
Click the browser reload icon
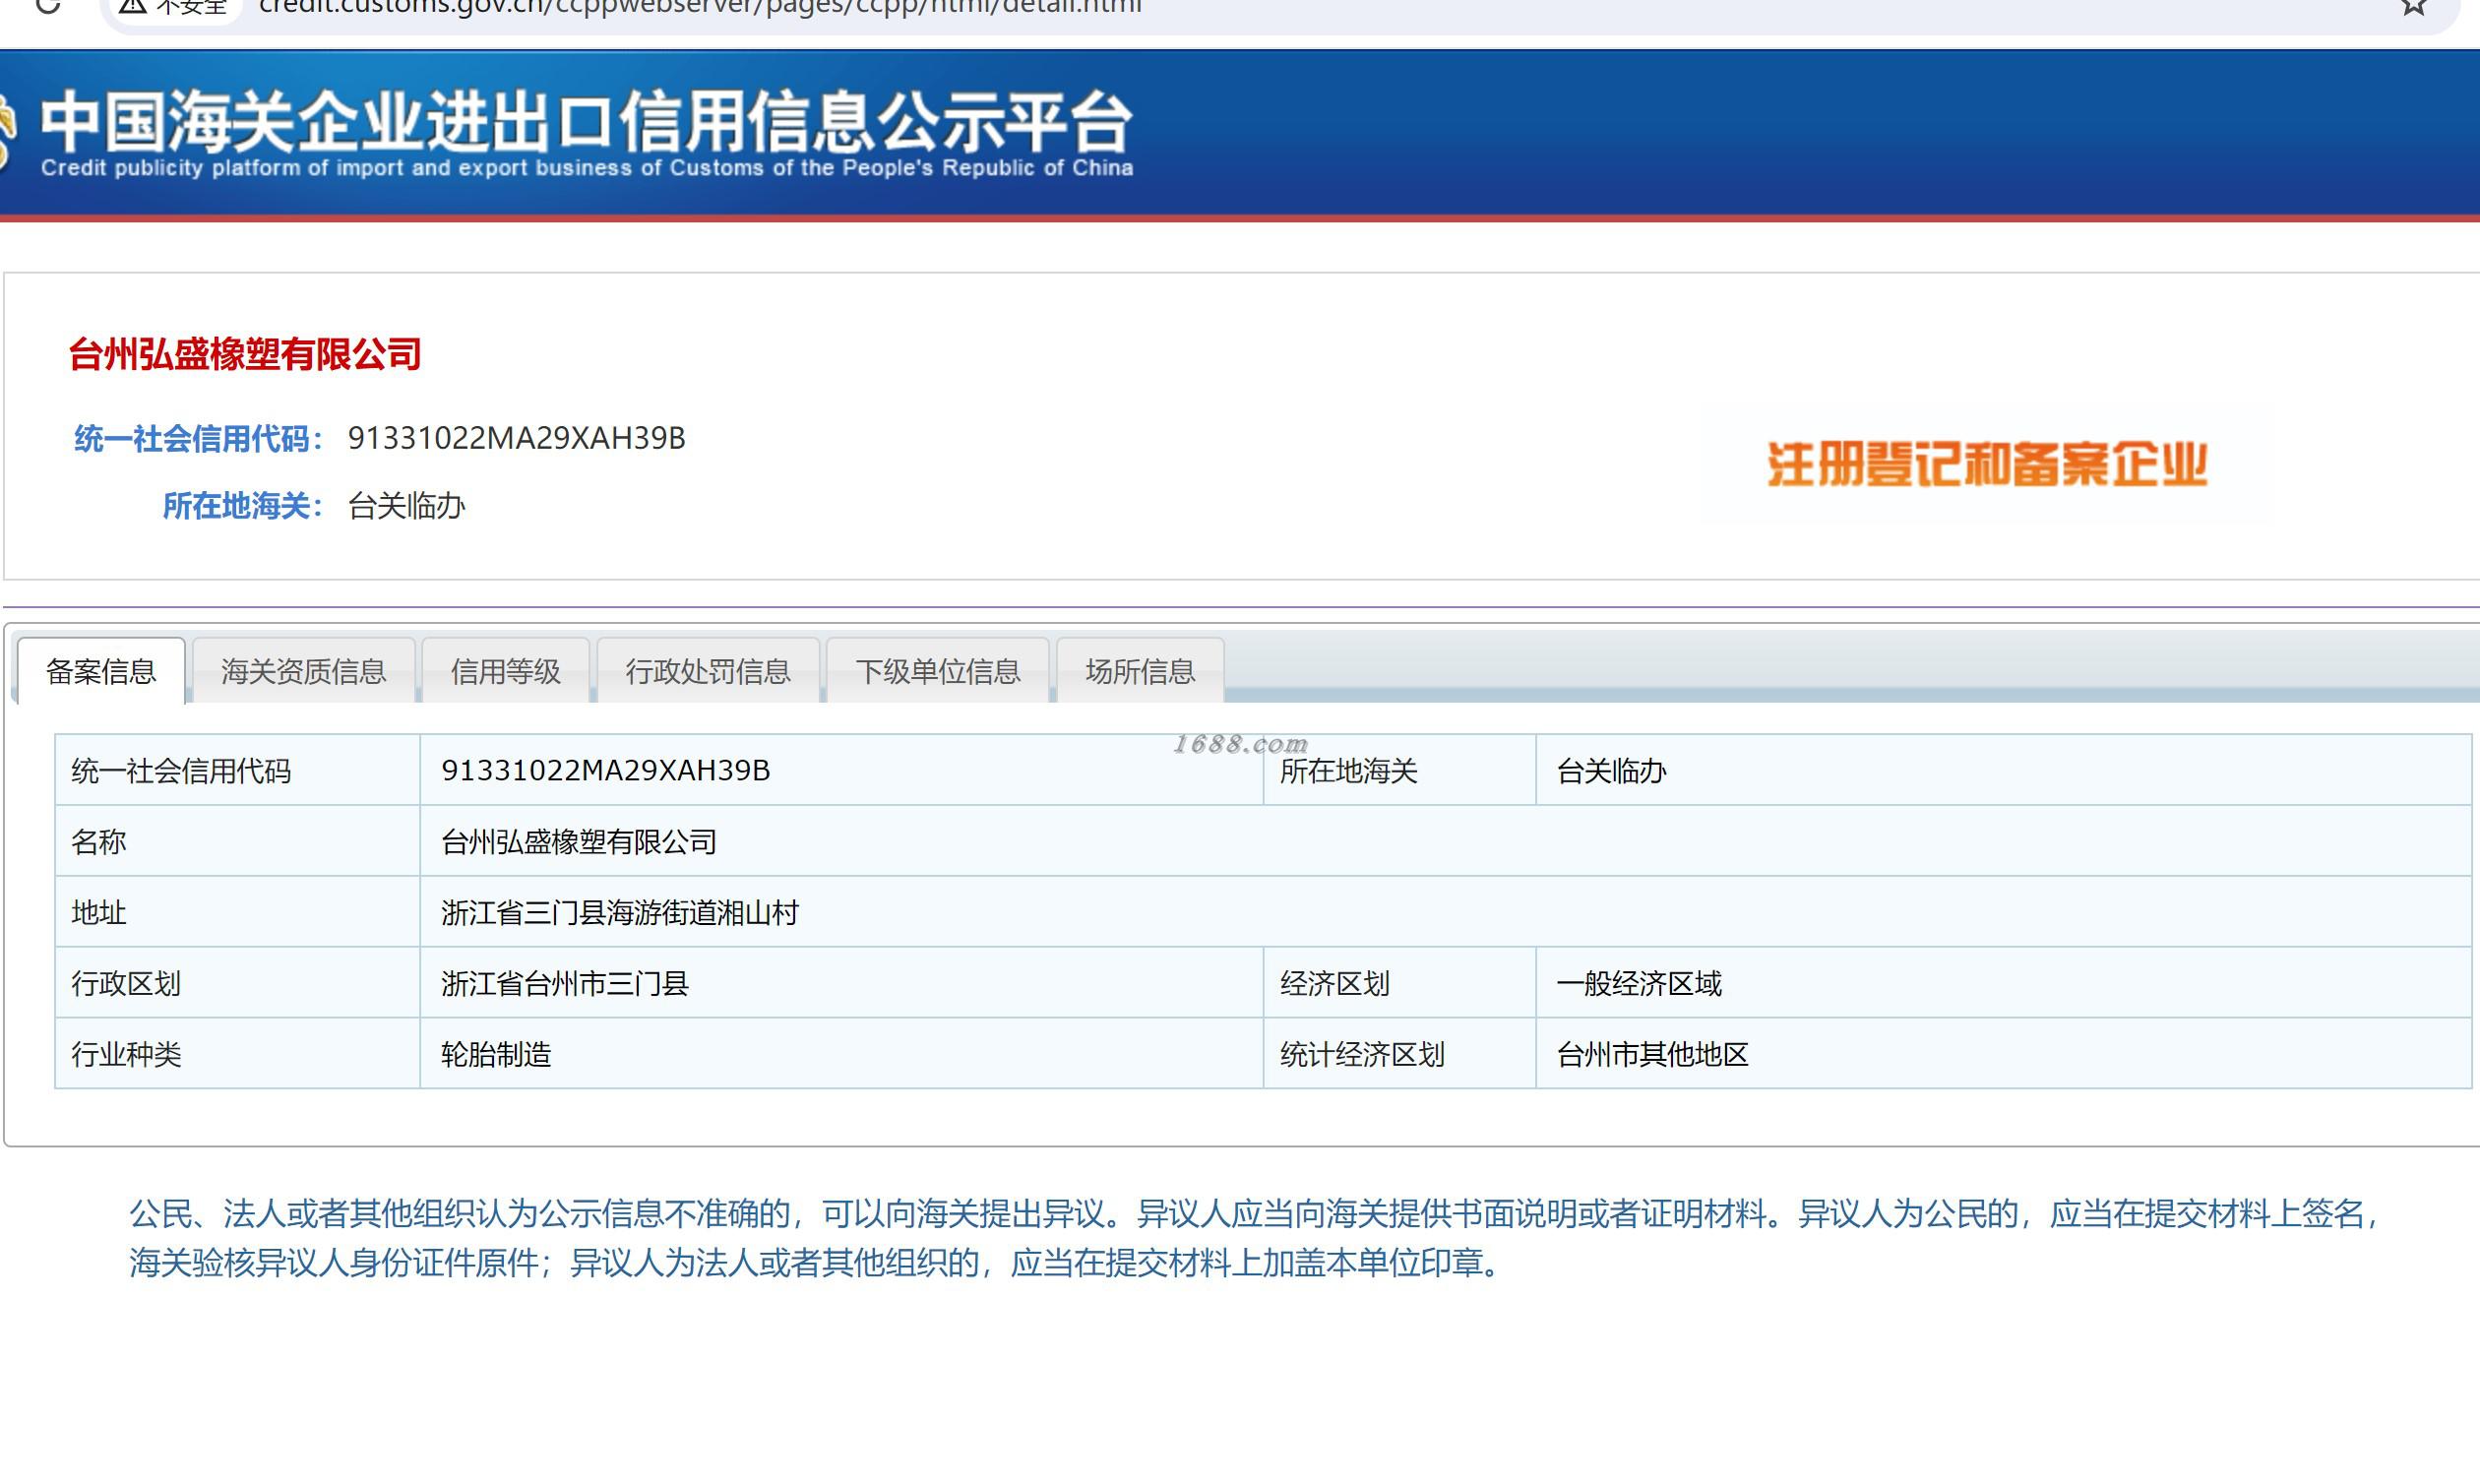pos(47,5)
